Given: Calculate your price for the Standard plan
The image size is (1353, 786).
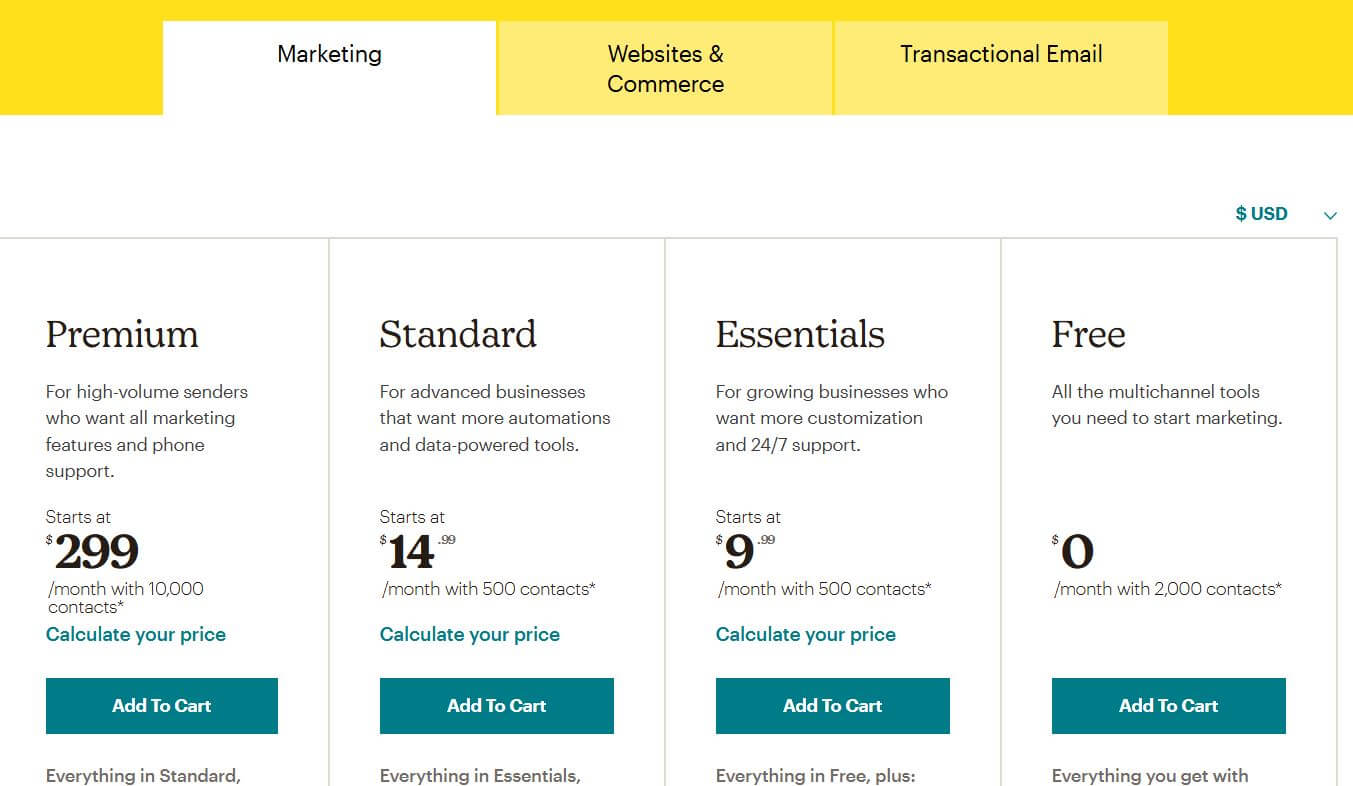Looking at the screenshot, I should (470, 634).
